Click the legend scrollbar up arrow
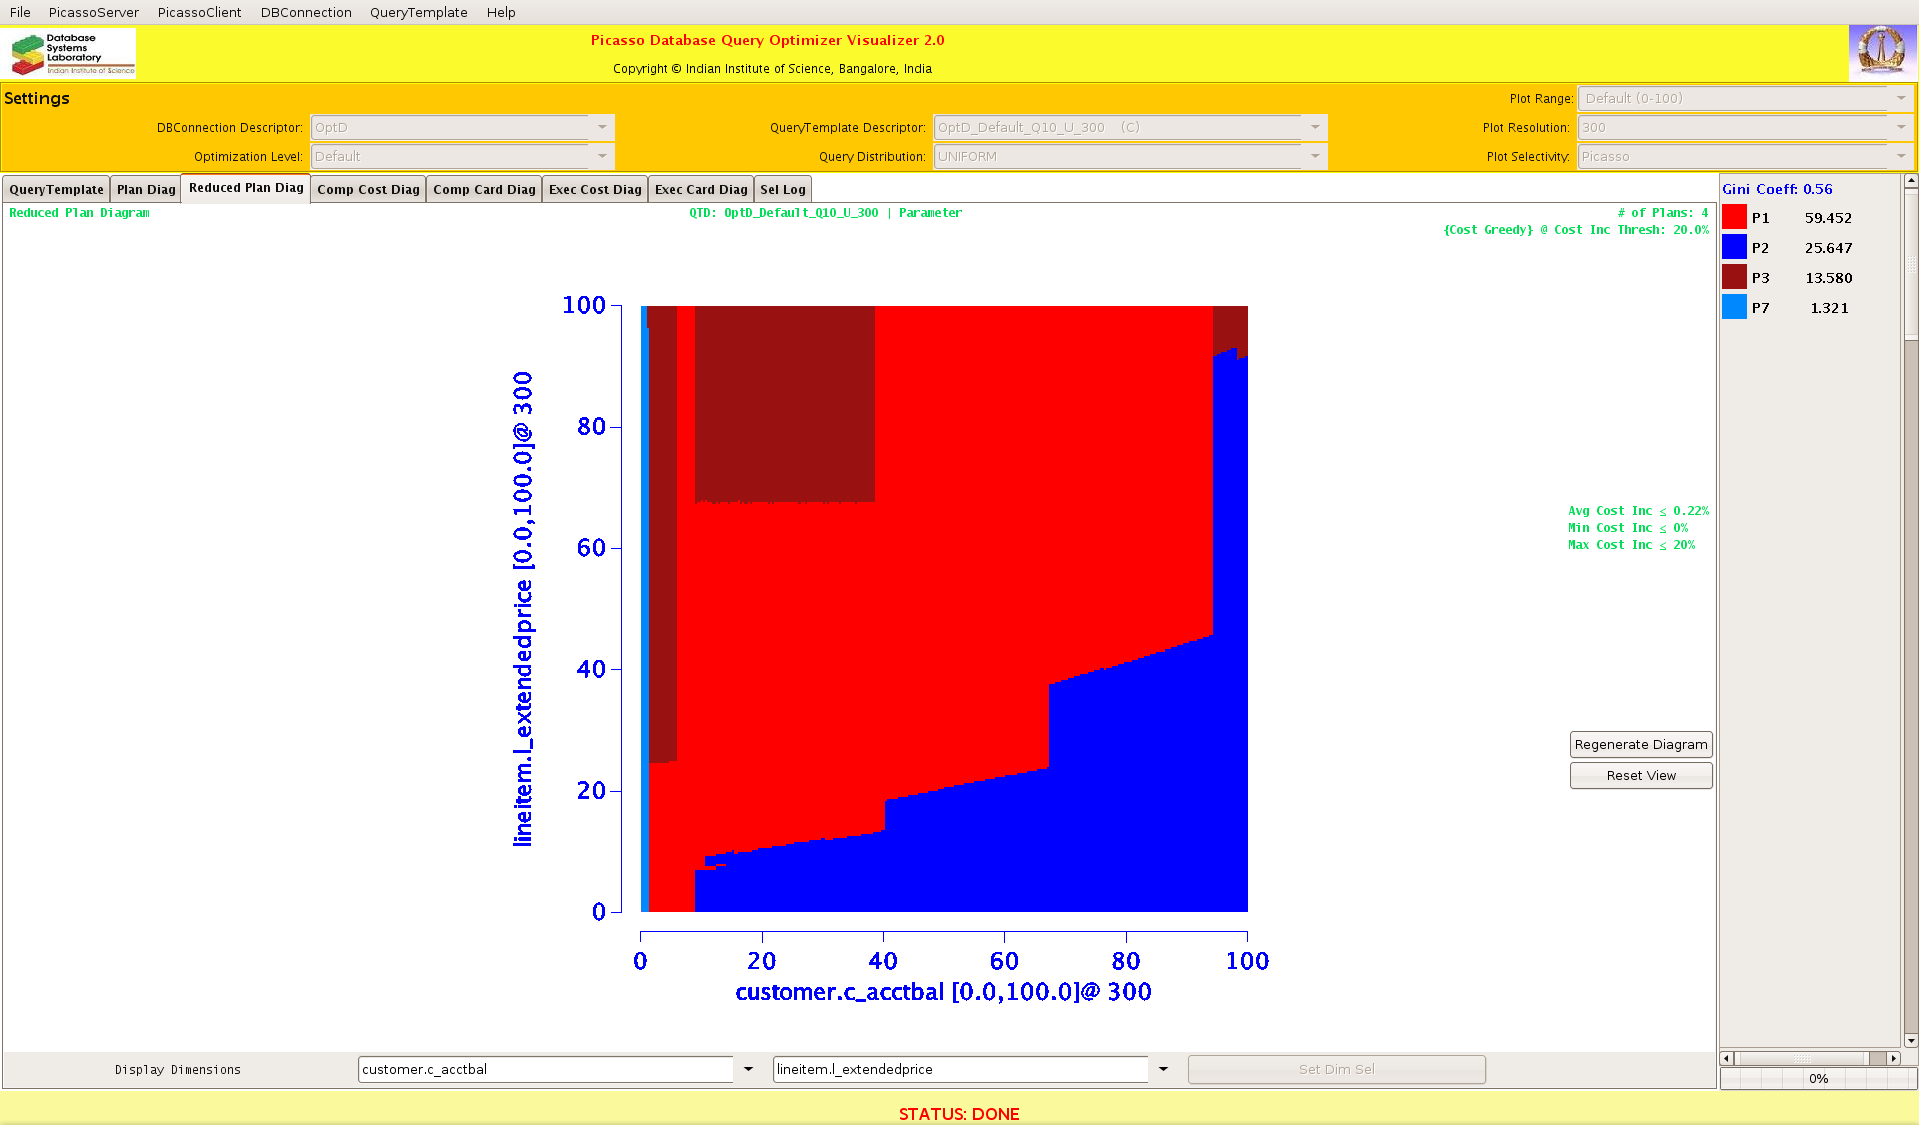The height and width of the screenshot is (1125, 1919). 1910,181
